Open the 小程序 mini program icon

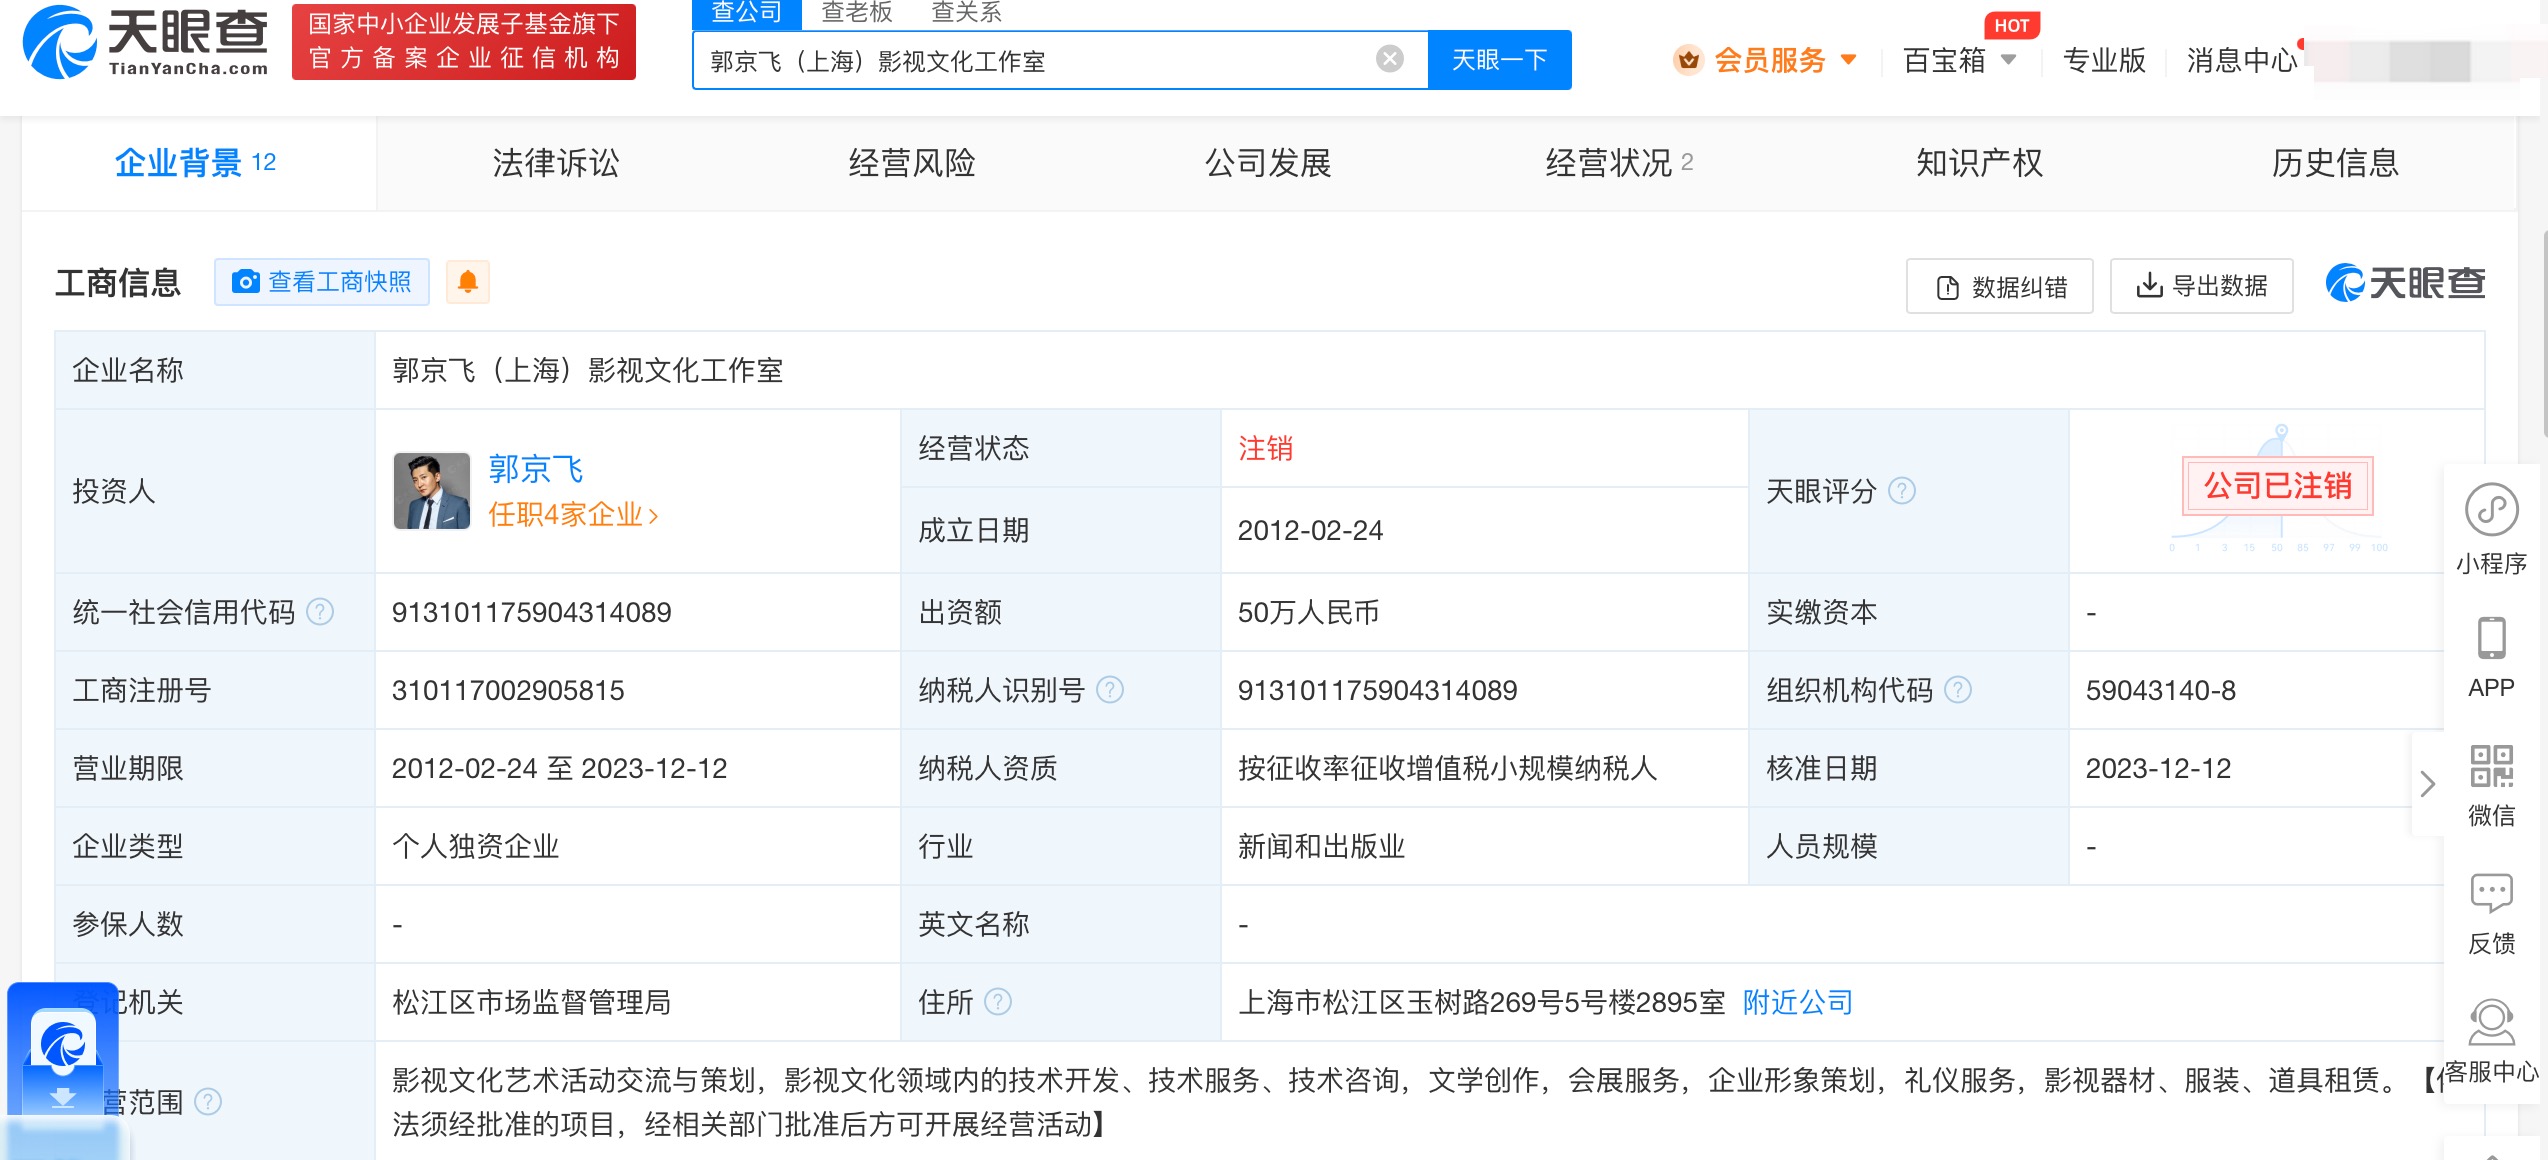[x=2490, y=510]
